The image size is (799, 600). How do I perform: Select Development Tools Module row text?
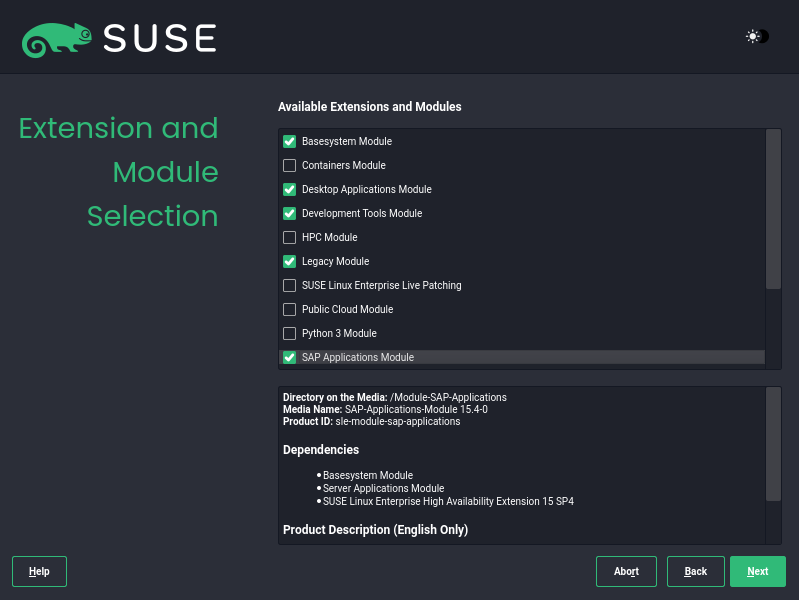click(x=362, y=213)
